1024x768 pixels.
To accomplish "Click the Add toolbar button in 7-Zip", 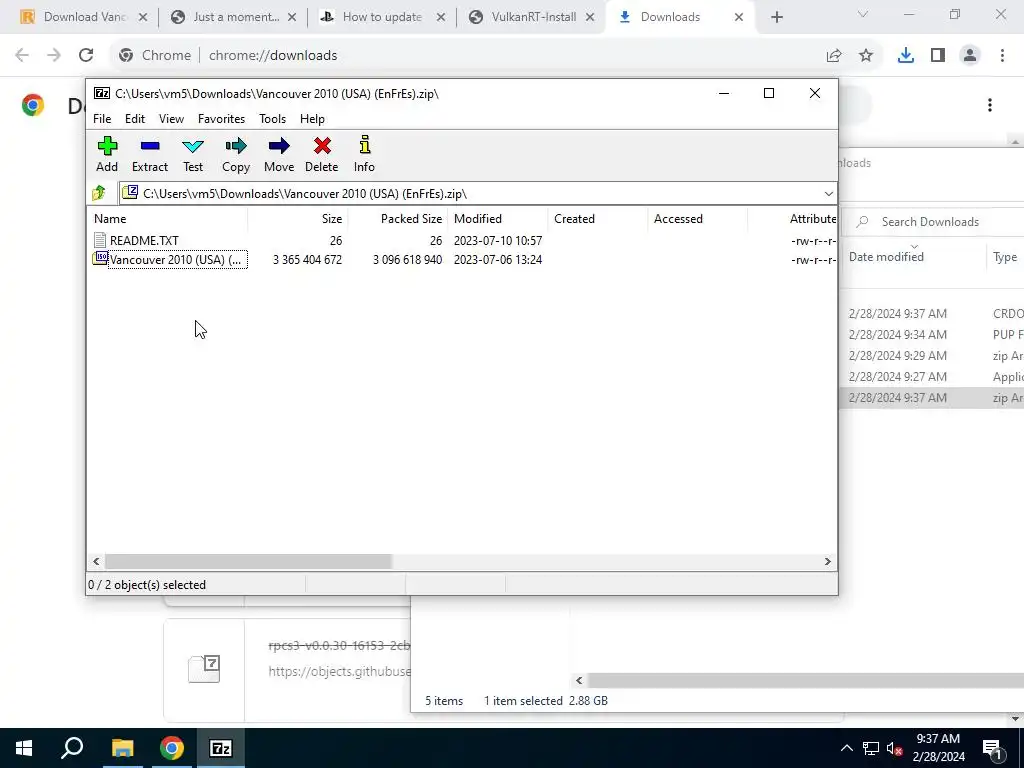I will (x=107, y=155).
